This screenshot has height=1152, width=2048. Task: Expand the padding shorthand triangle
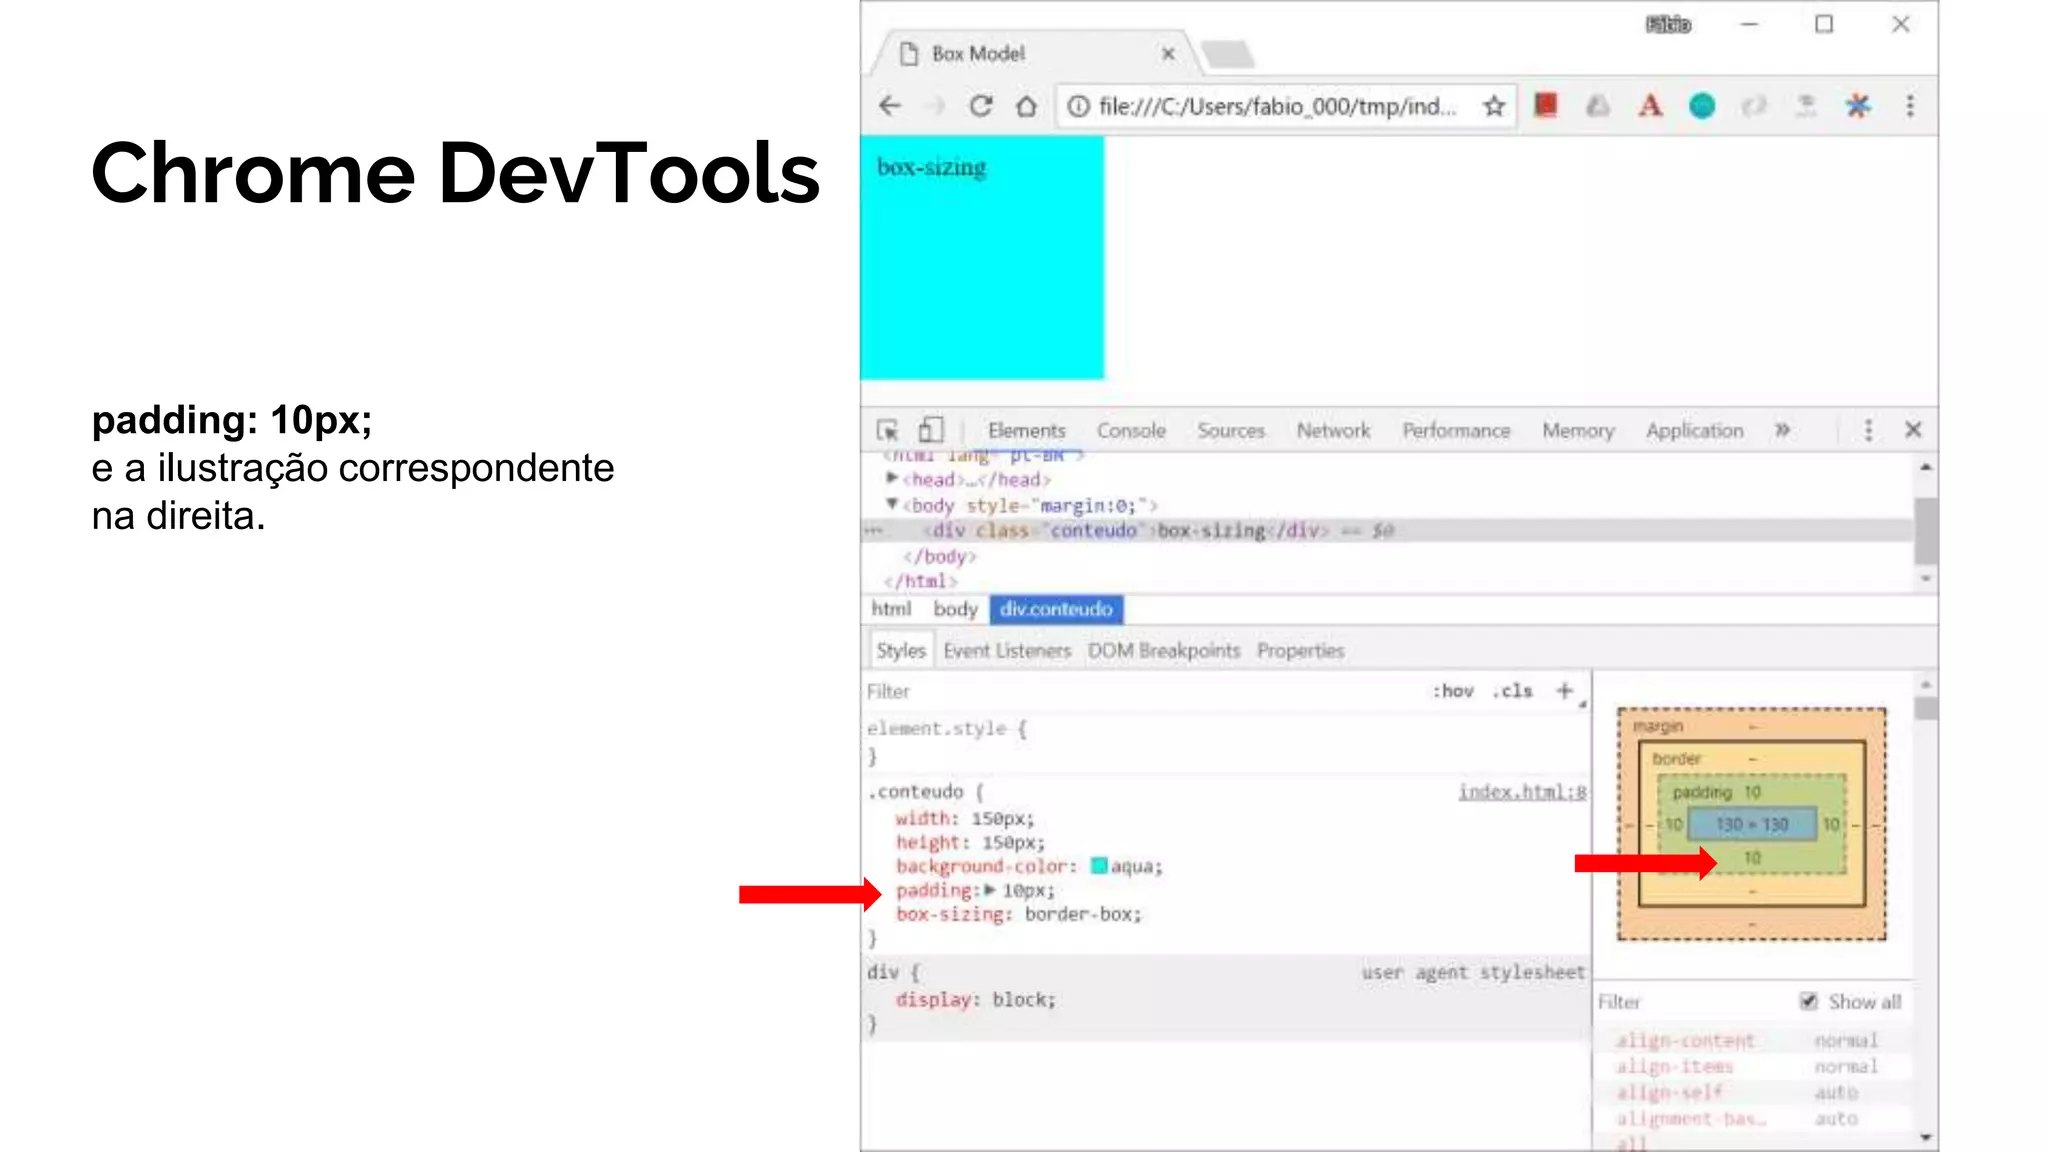point(990,890)
